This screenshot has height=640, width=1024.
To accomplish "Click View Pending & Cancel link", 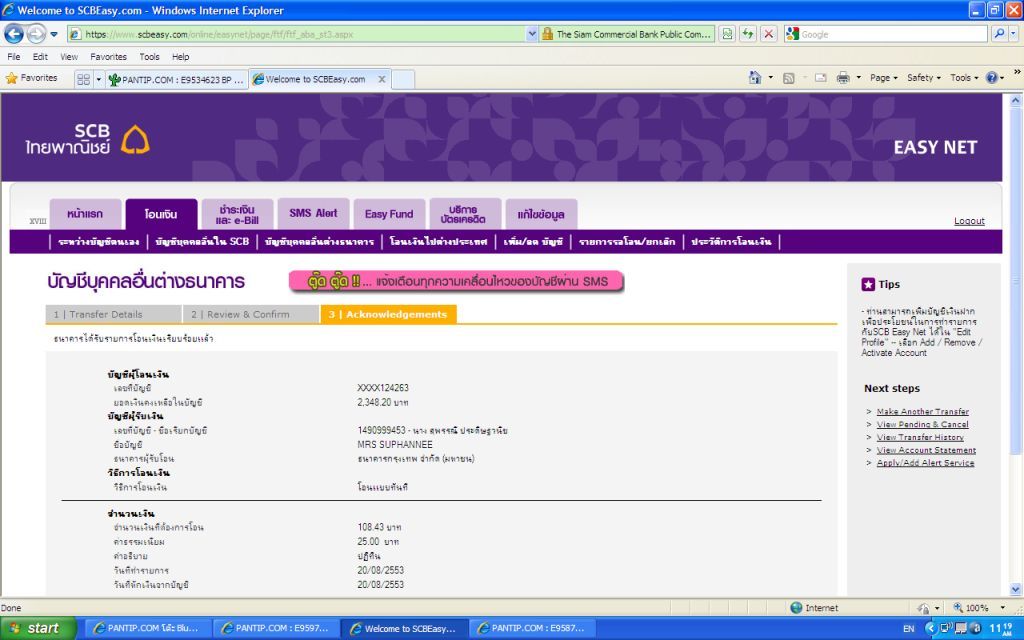I will (922, 424).
